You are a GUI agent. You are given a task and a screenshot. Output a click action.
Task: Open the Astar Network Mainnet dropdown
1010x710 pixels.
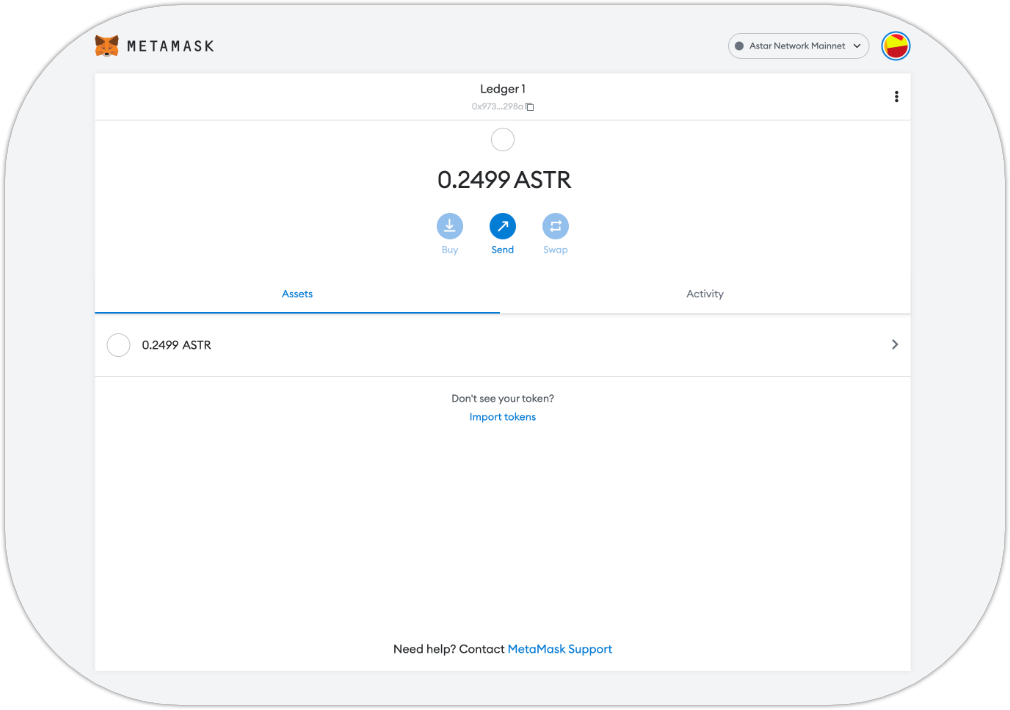tap(797, 46)
